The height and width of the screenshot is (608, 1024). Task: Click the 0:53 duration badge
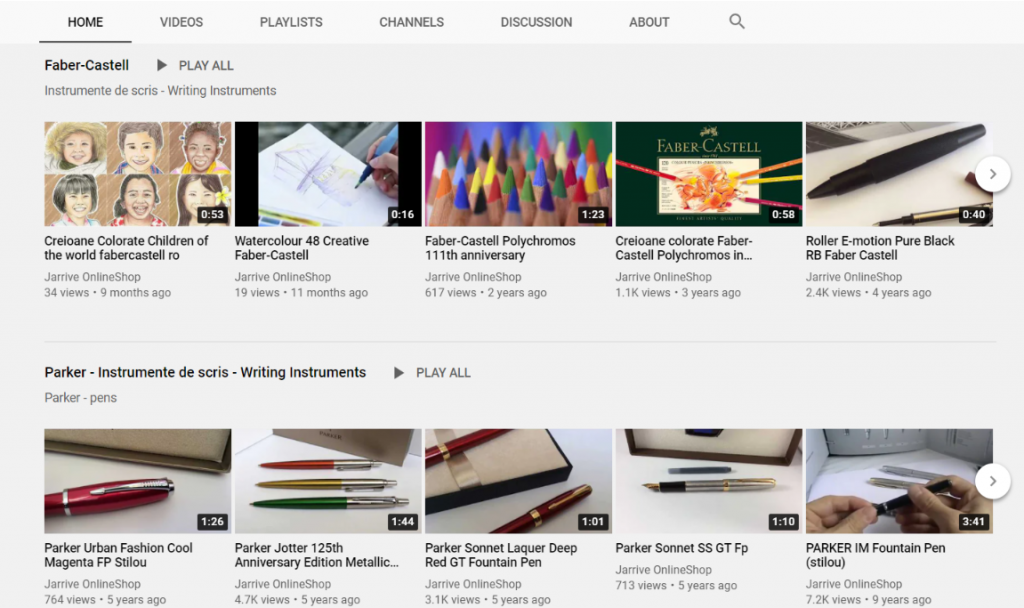[x=212, y=214]
